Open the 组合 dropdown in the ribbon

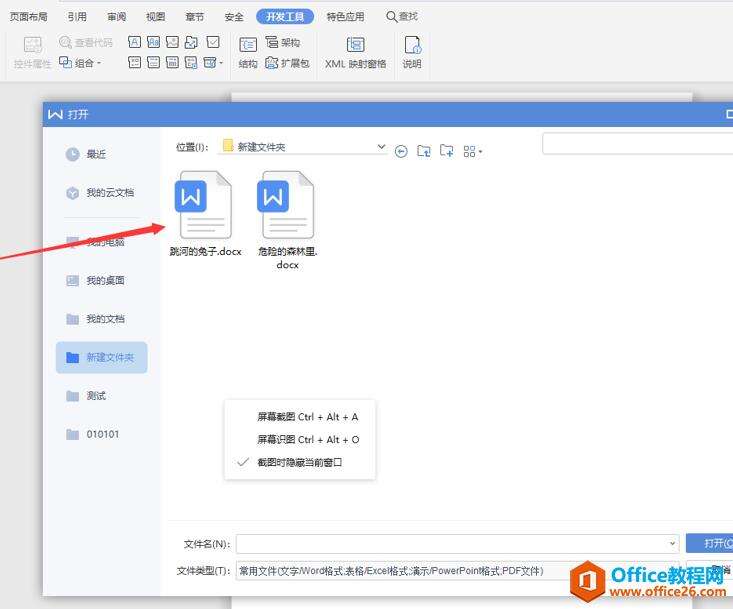tap(81, 63)
